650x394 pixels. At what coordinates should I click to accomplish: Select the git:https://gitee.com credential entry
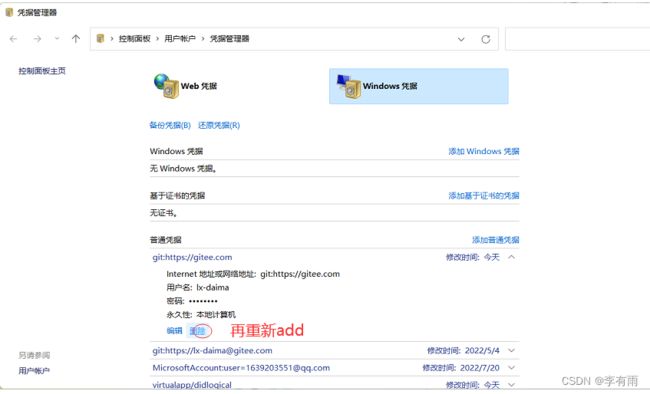(x=192, y=257)
